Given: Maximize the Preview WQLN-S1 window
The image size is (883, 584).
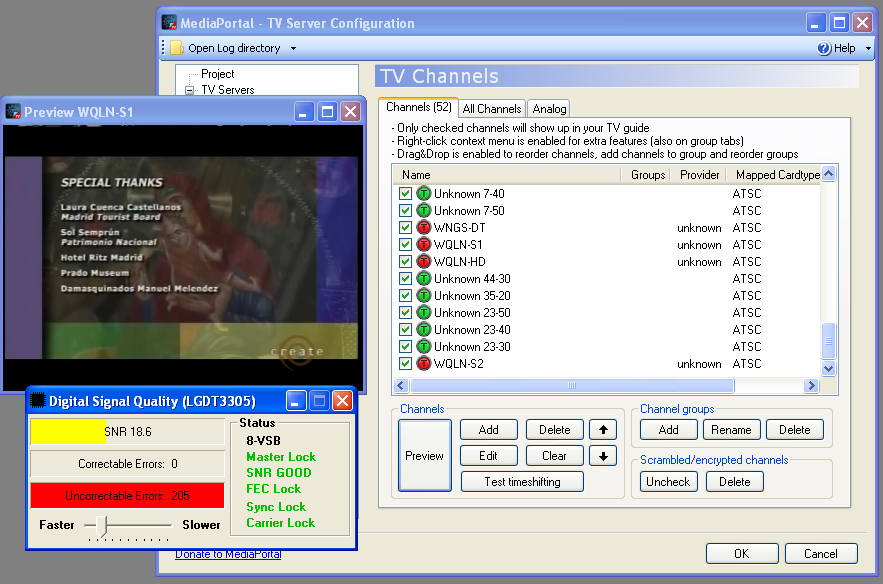Looking at the screenshot, I should [x=327, y=112].
